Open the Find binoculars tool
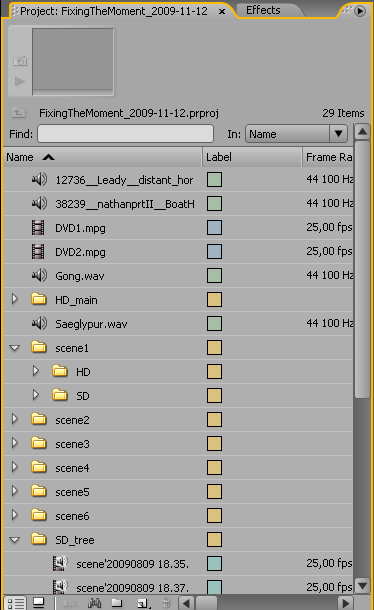The image size is (374, 610). [x=94, y=603]
